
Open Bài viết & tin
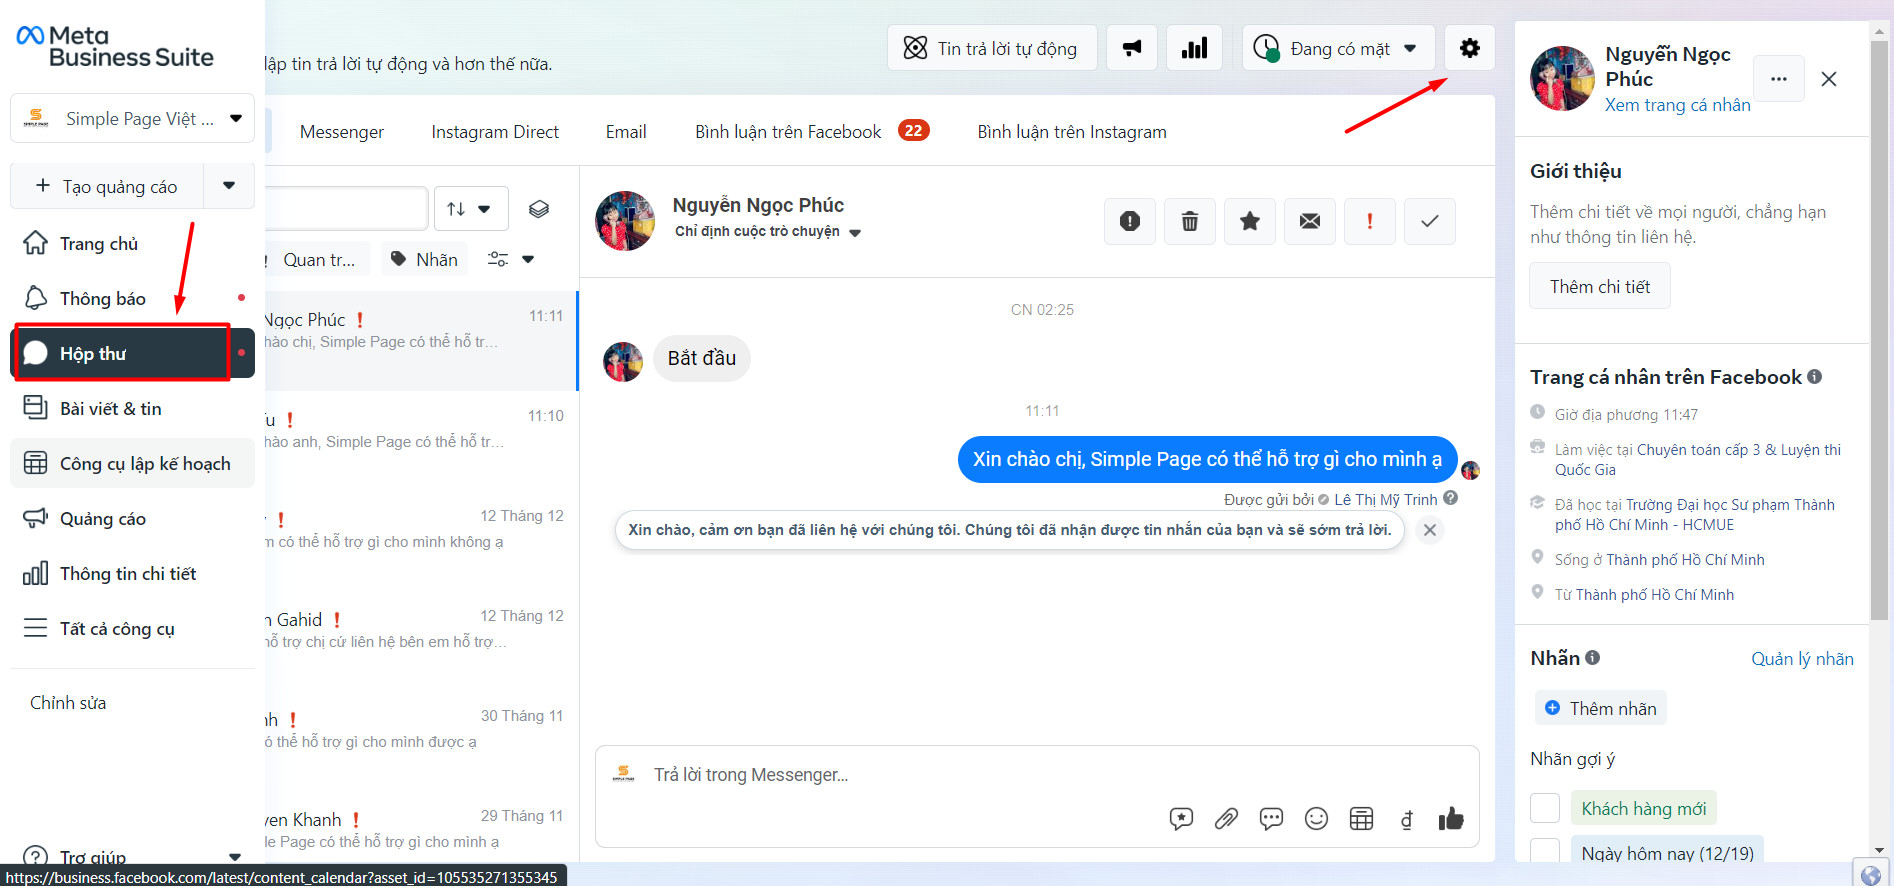point(132,409)
